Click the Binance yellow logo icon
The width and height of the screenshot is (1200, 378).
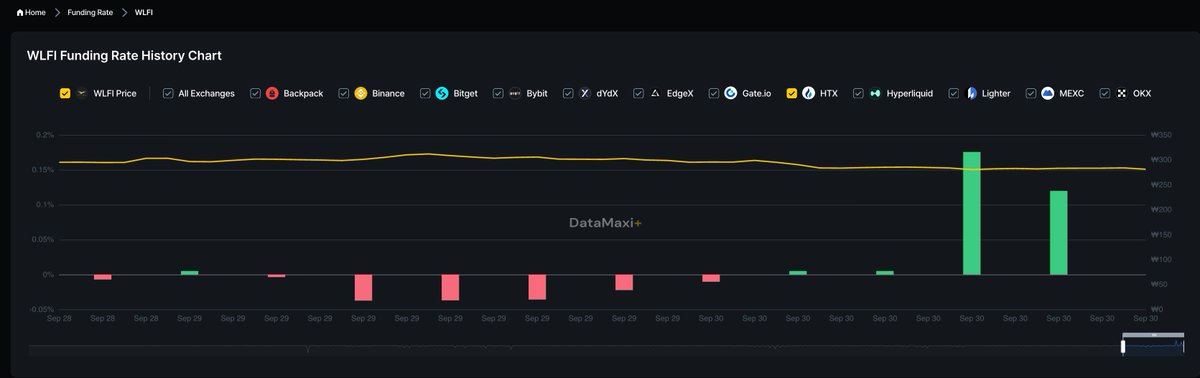pos(361,93)
